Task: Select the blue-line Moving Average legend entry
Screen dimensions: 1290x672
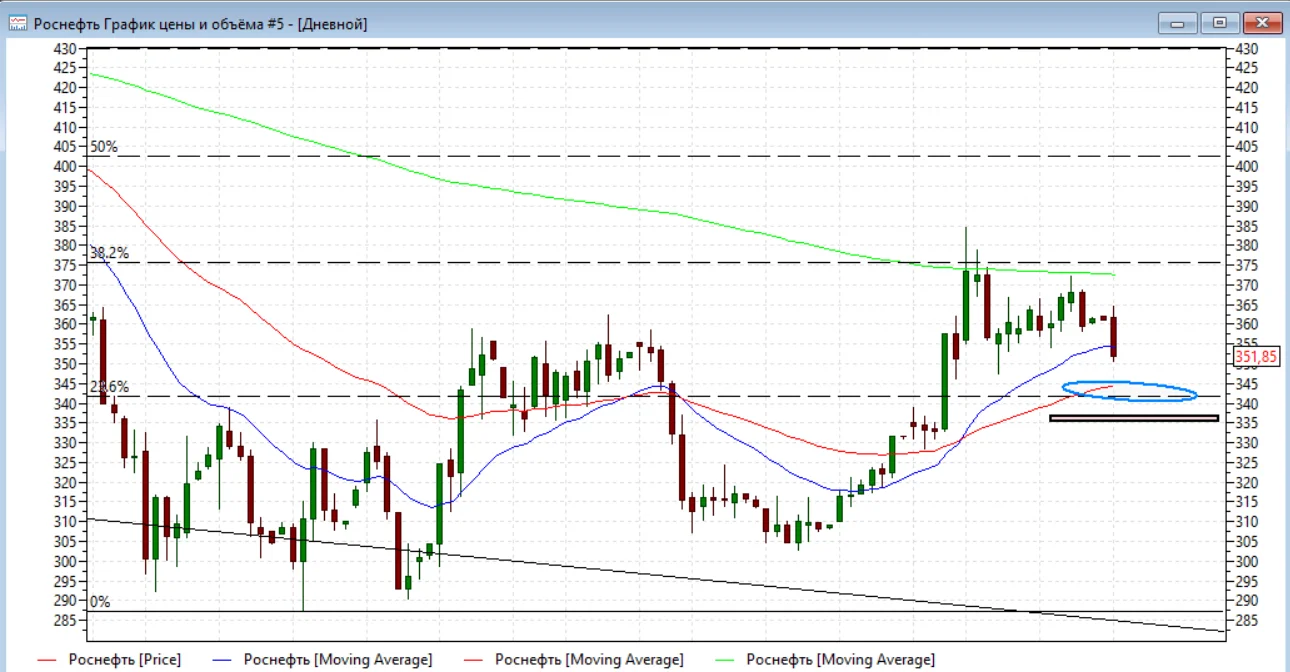Action: (x=324, y=659)
